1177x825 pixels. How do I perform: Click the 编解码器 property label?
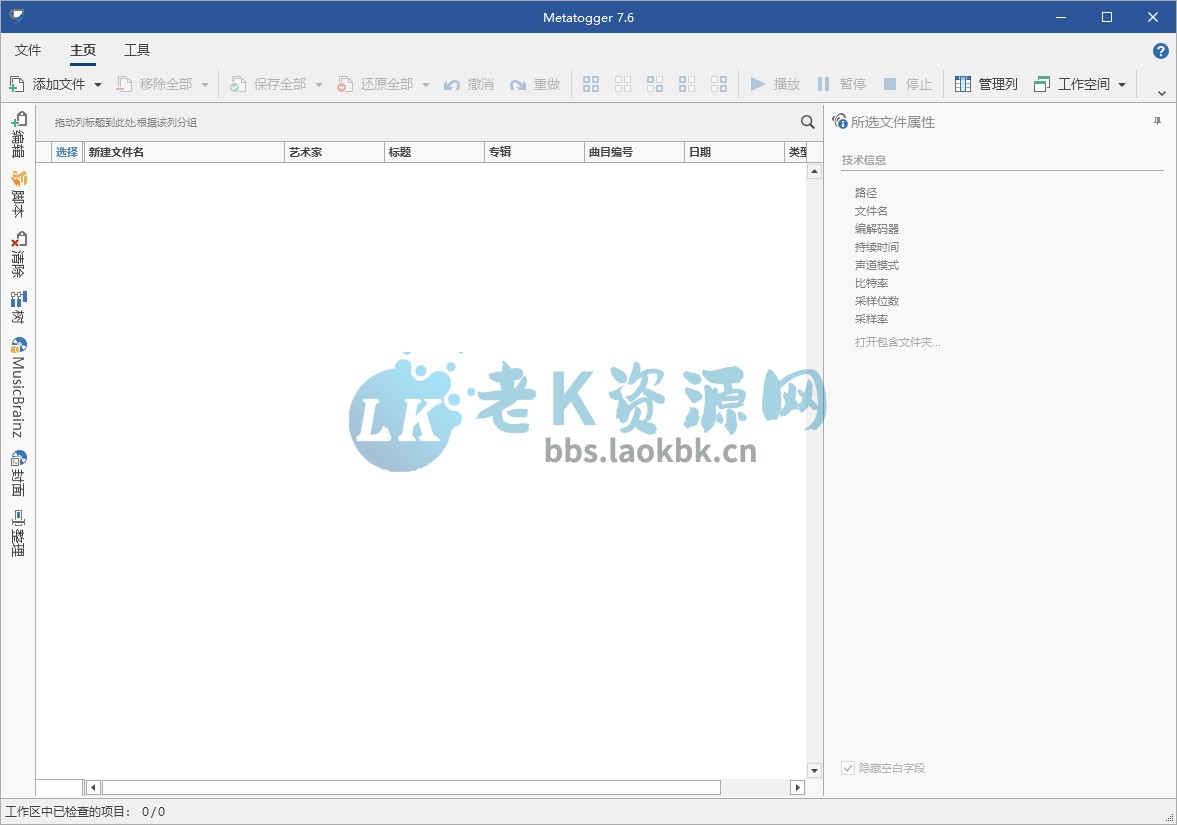[x=877, y=229]
